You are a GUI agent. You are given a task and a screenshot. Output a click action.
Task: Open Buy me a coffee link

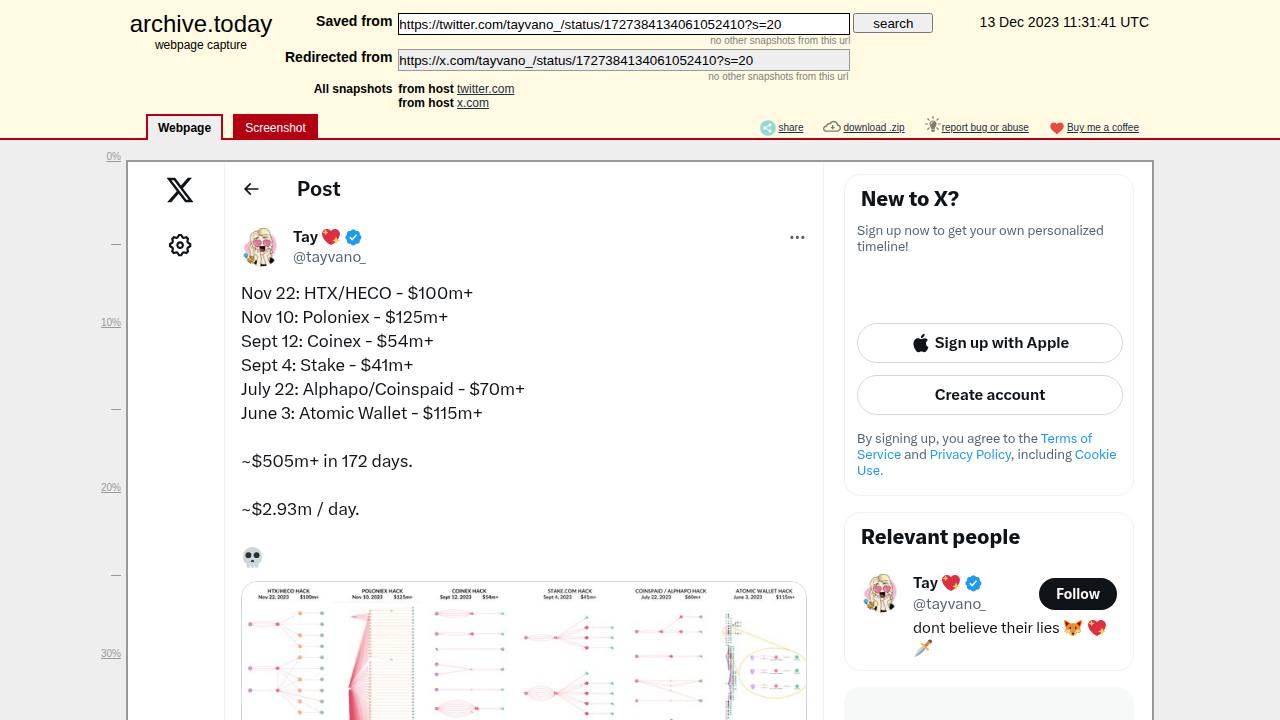(x=1103, y=128)
